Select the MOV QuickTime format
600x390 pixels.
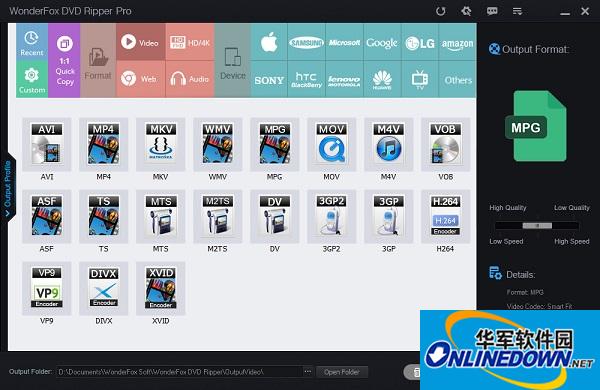coord(331,144)
